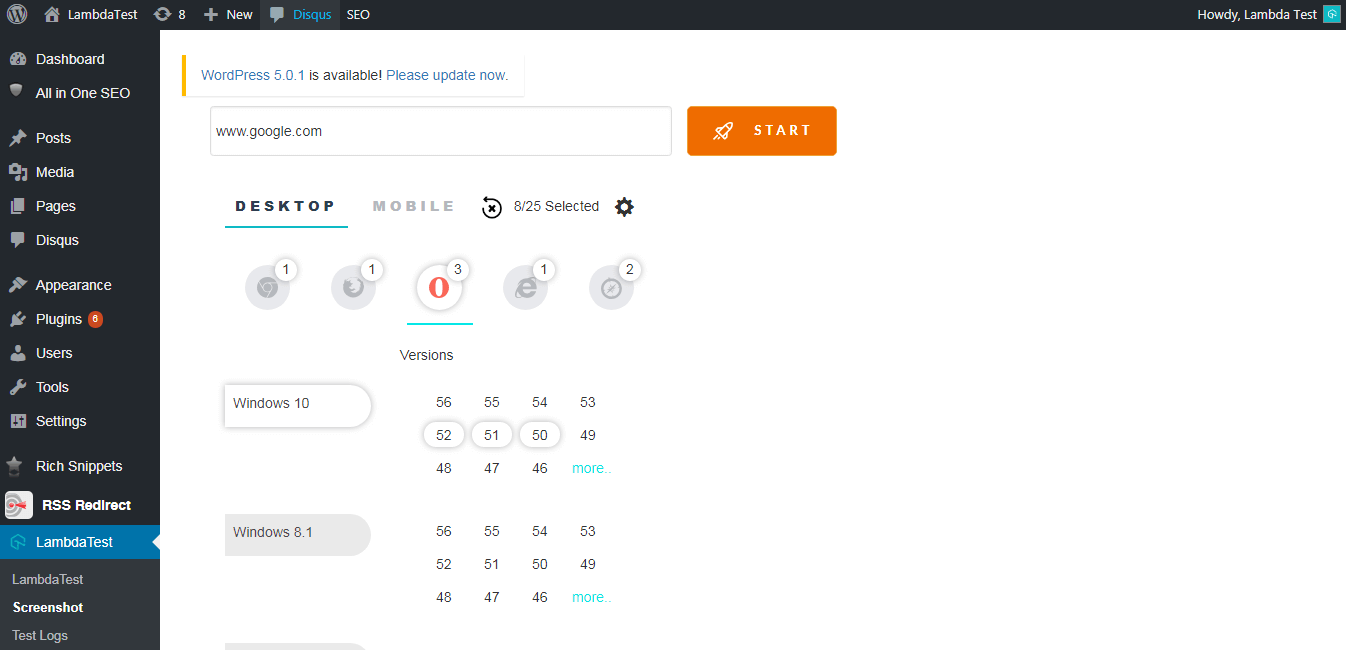This screenshot has height=650, width=1346.
Task: Open the New menu in the admin bar
Action: pos(227,14)
